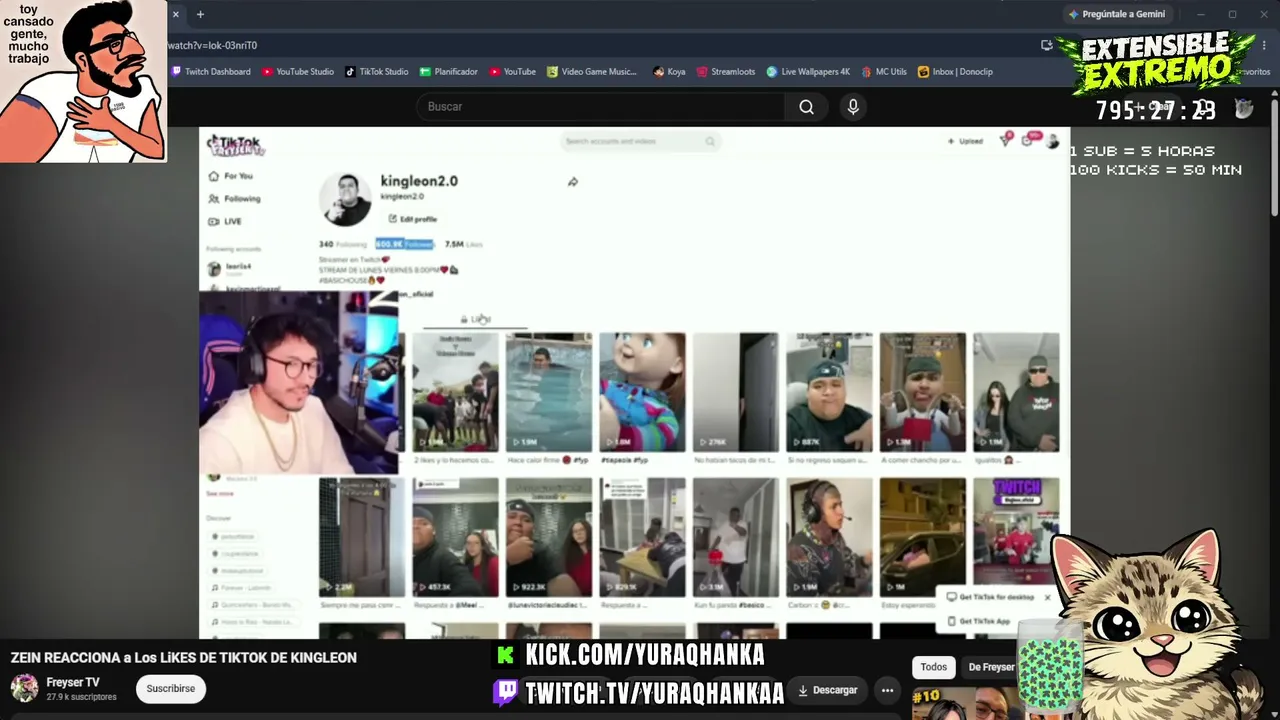The height and width of the screenshot is (720, 1280).
Task: Click the new tab plus button
Action: tap(200, 14)
